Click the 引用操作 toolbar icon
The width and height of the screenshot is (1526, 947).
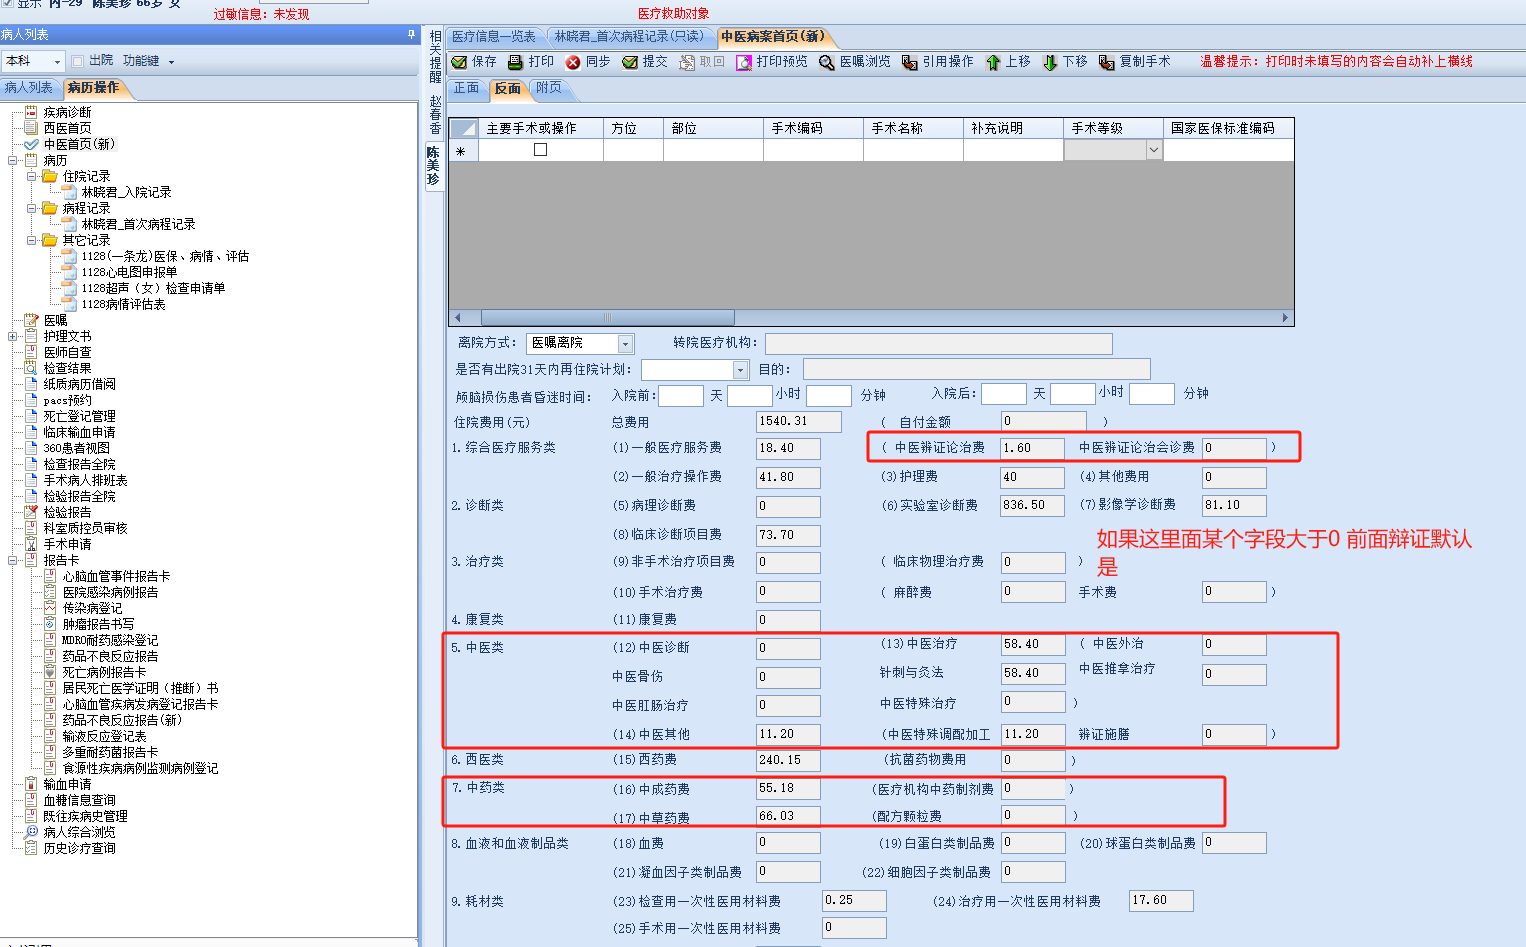coord(909,62)
